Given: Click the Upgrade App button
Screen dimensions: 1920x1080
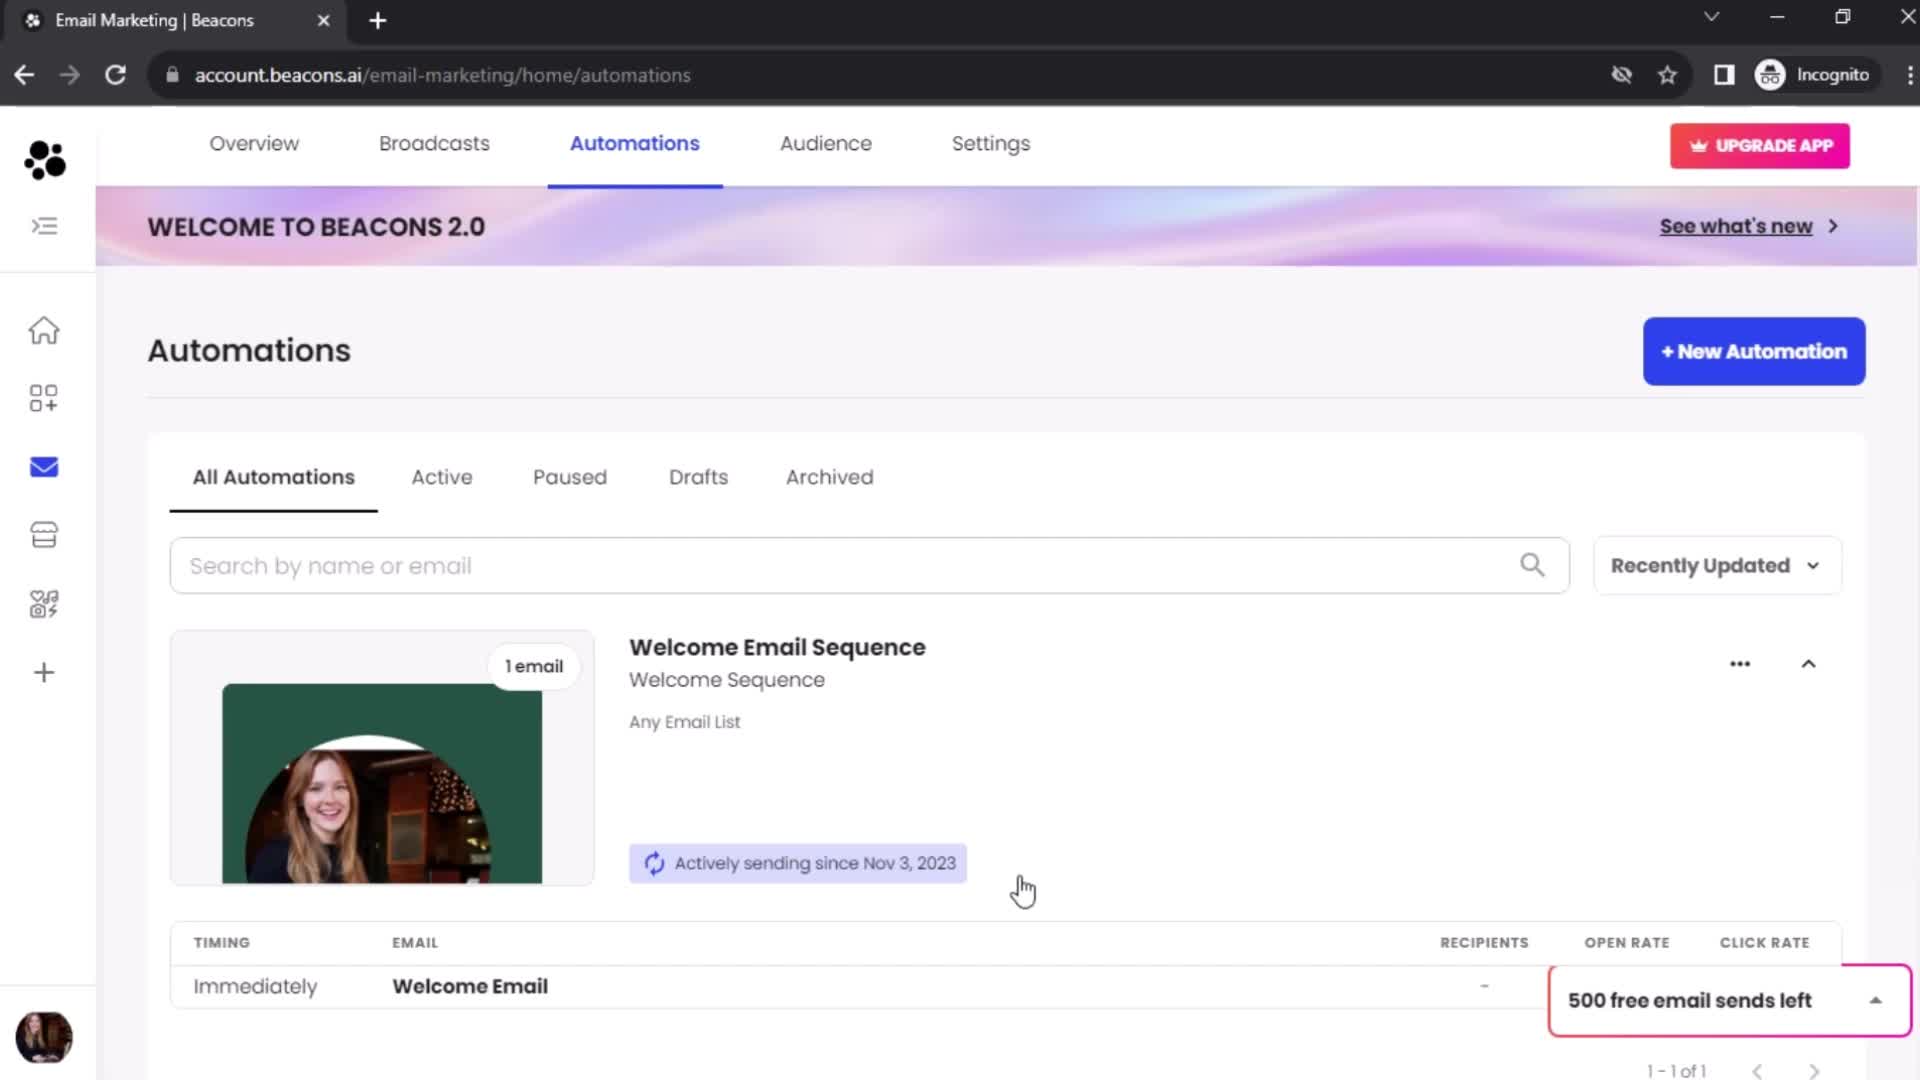Looking at the screenshot, I should 1760,145.
